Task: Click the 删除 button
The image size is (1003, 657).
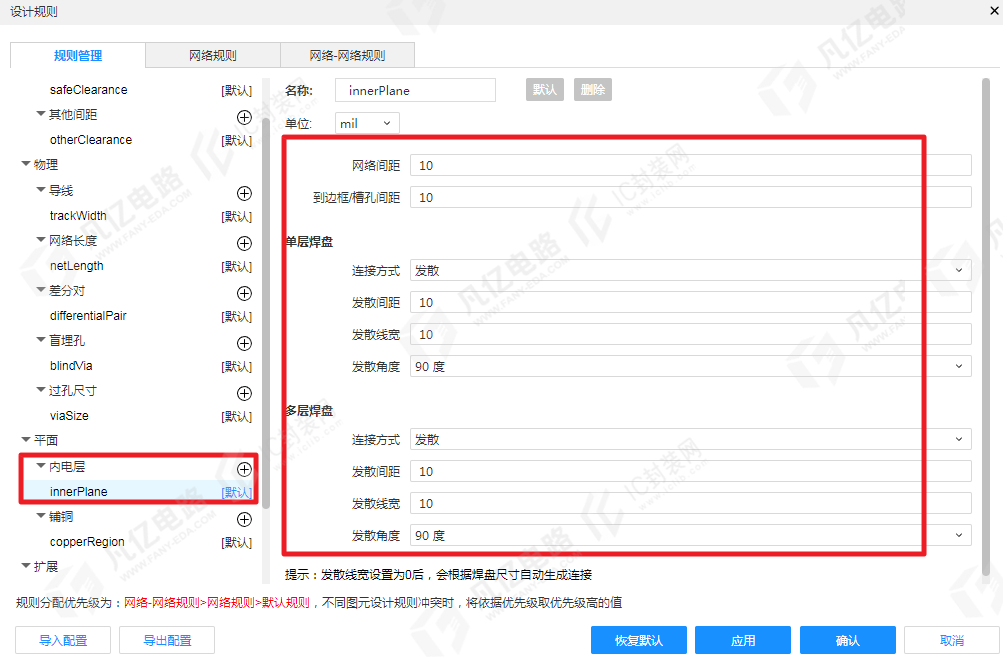Action: pos(593,90)
